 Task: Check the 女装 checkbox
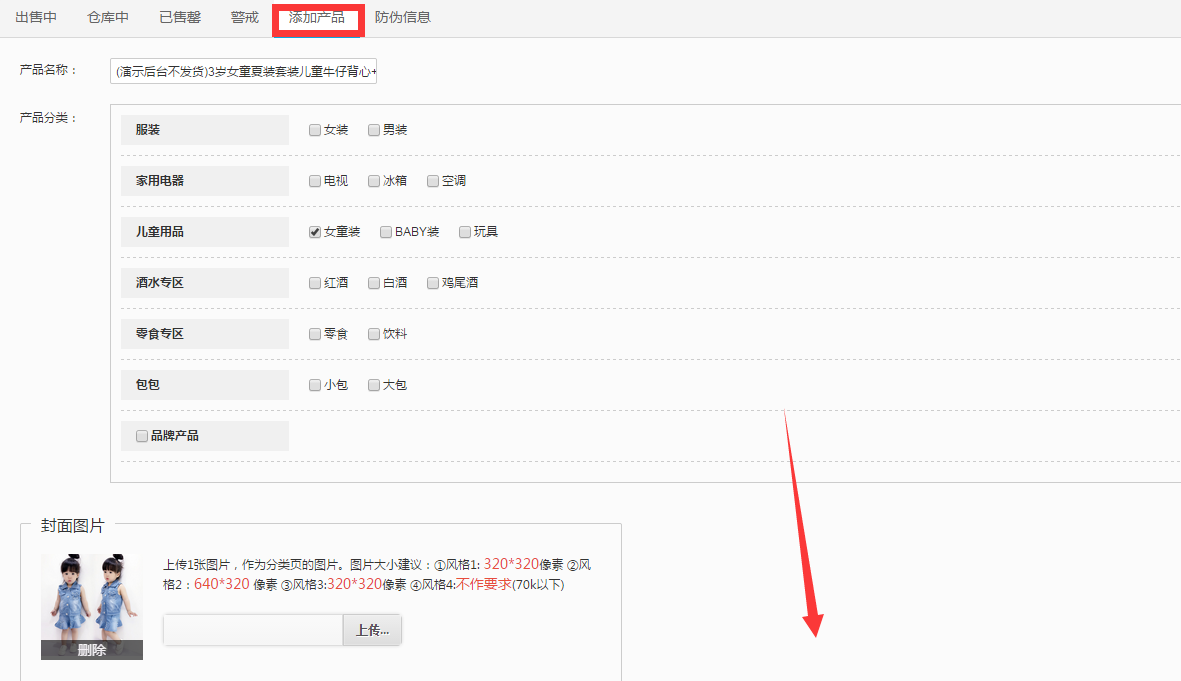click(x=315, y=130)
